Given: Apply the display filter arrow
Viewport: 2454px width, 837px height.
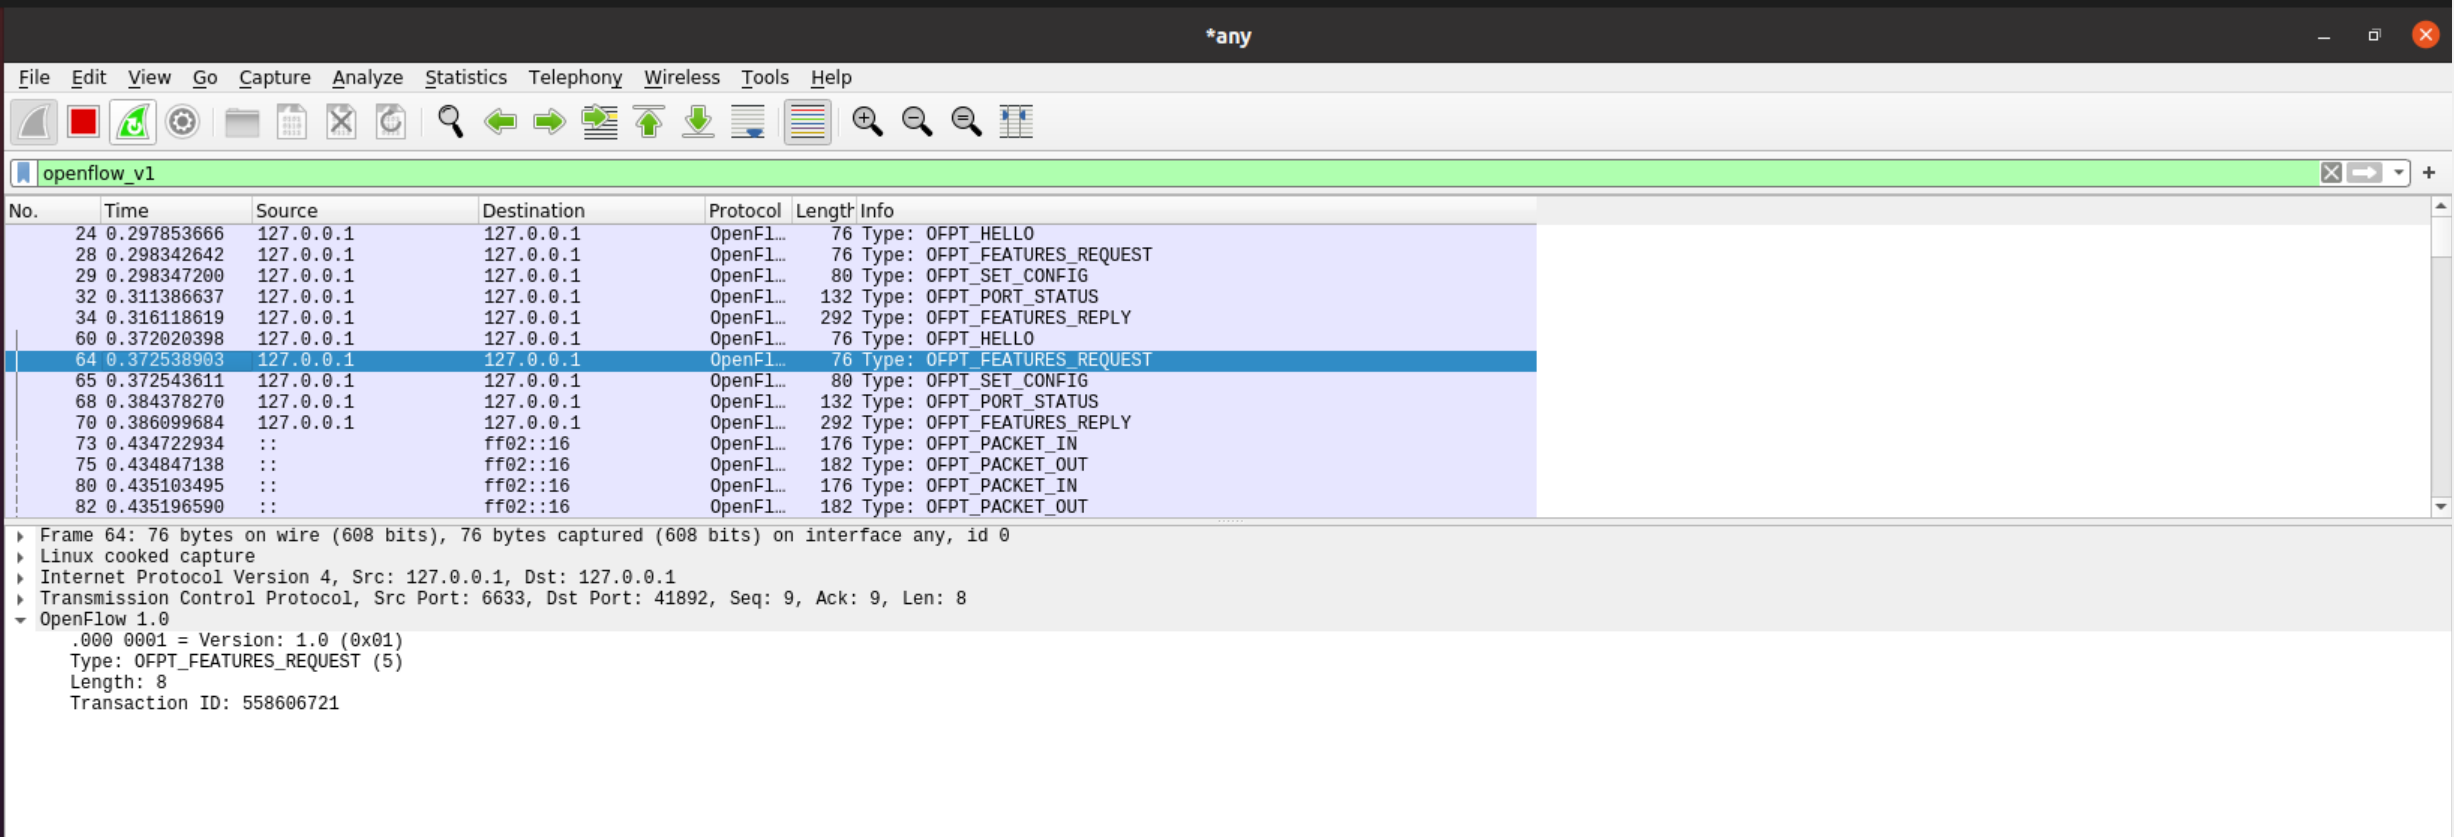Looking at the screenshot, I should coord(2365,173).
